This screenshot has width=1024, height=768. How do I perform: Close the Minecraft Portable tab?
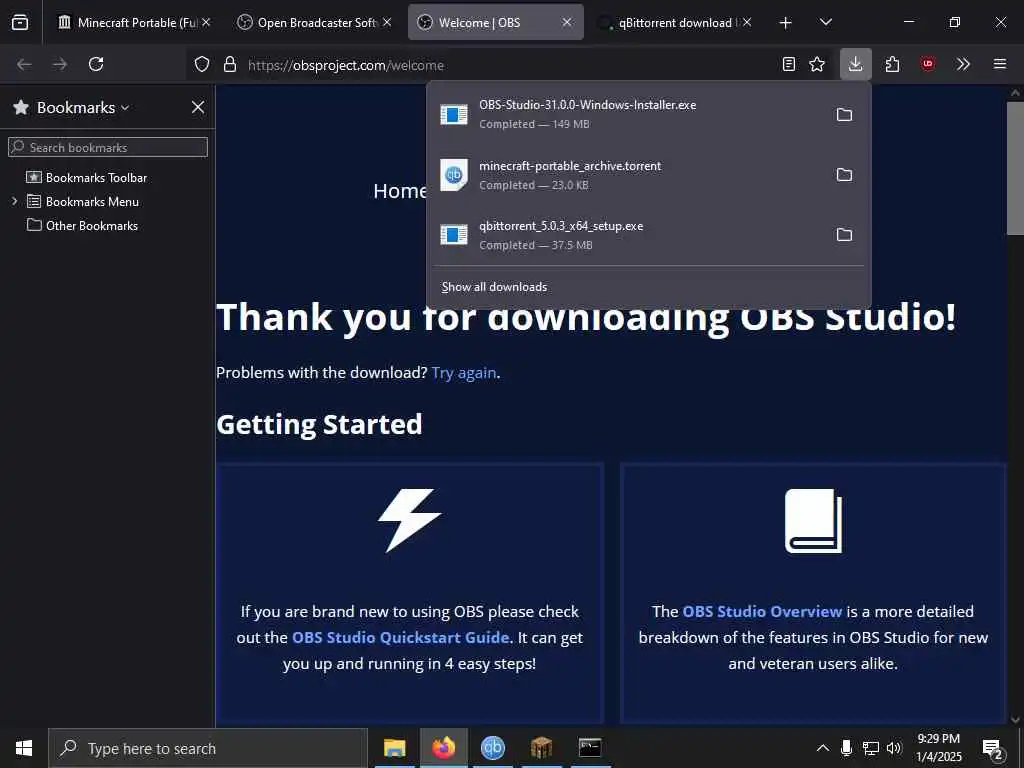point(206,22)
